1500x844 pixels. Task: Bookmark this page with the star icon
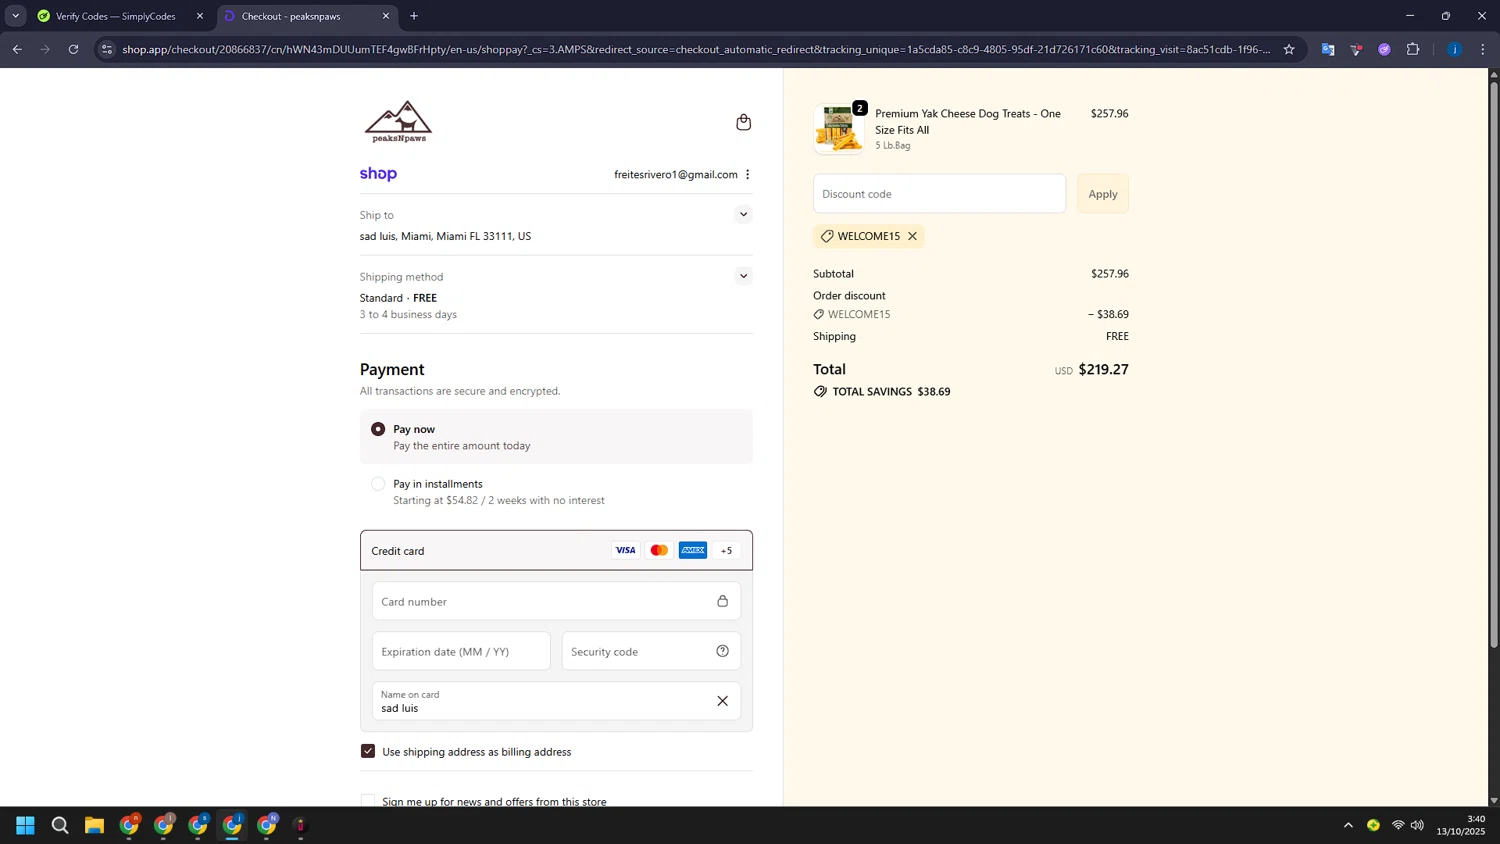pyautogui.click(x=1289, y=49)
